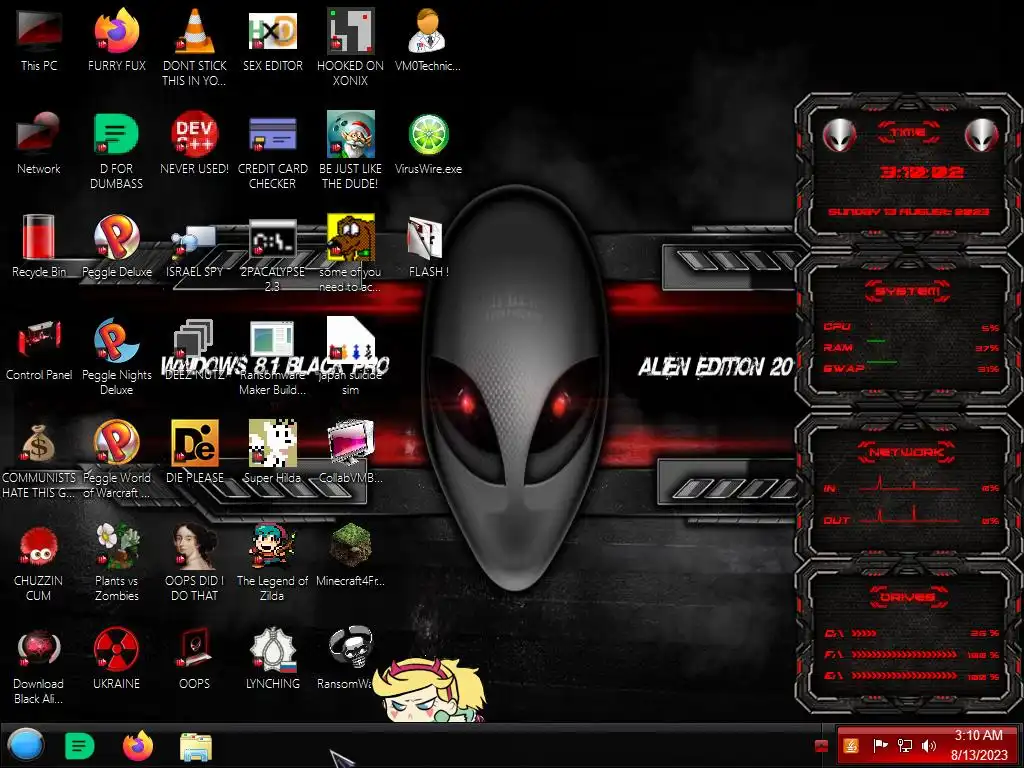Launch Firefox from the taskbar
The height and width of the screenshot is (768, 1024).
click(138, 746)
